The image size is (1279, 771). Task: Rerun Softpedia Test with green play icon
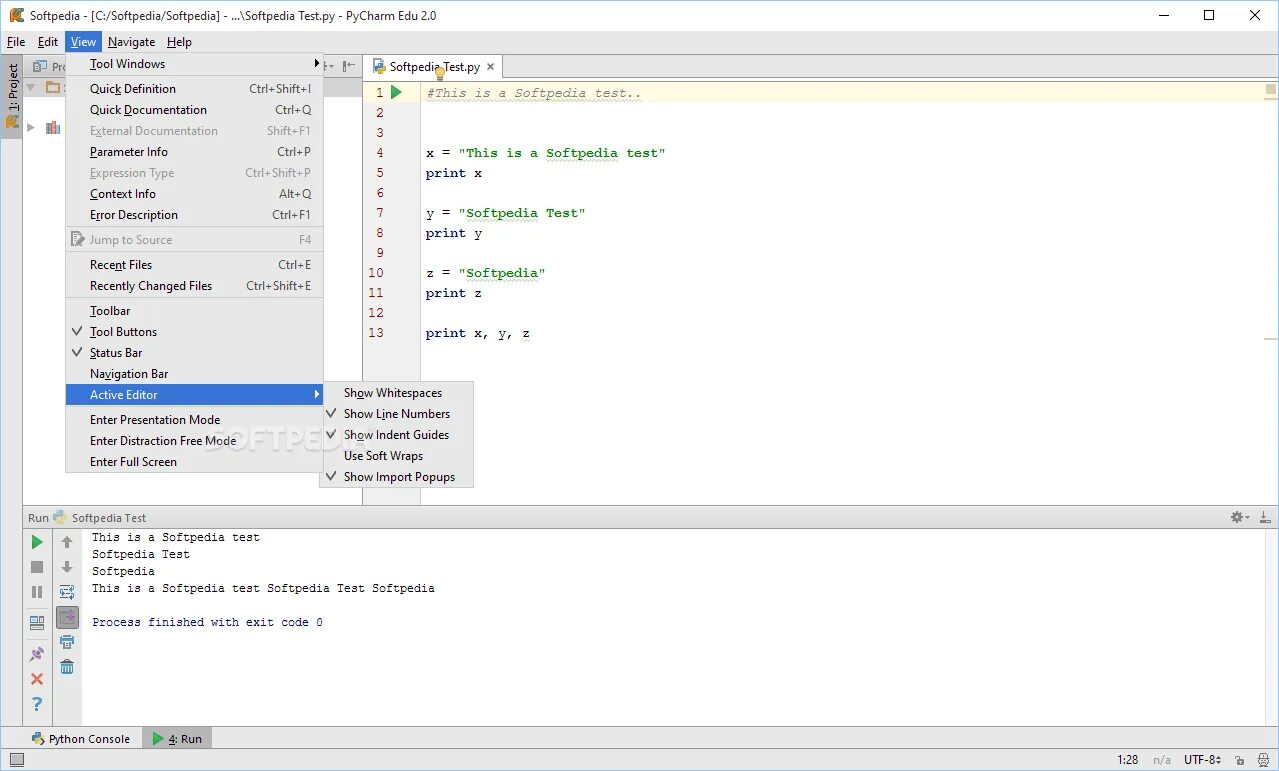(37, 542)
